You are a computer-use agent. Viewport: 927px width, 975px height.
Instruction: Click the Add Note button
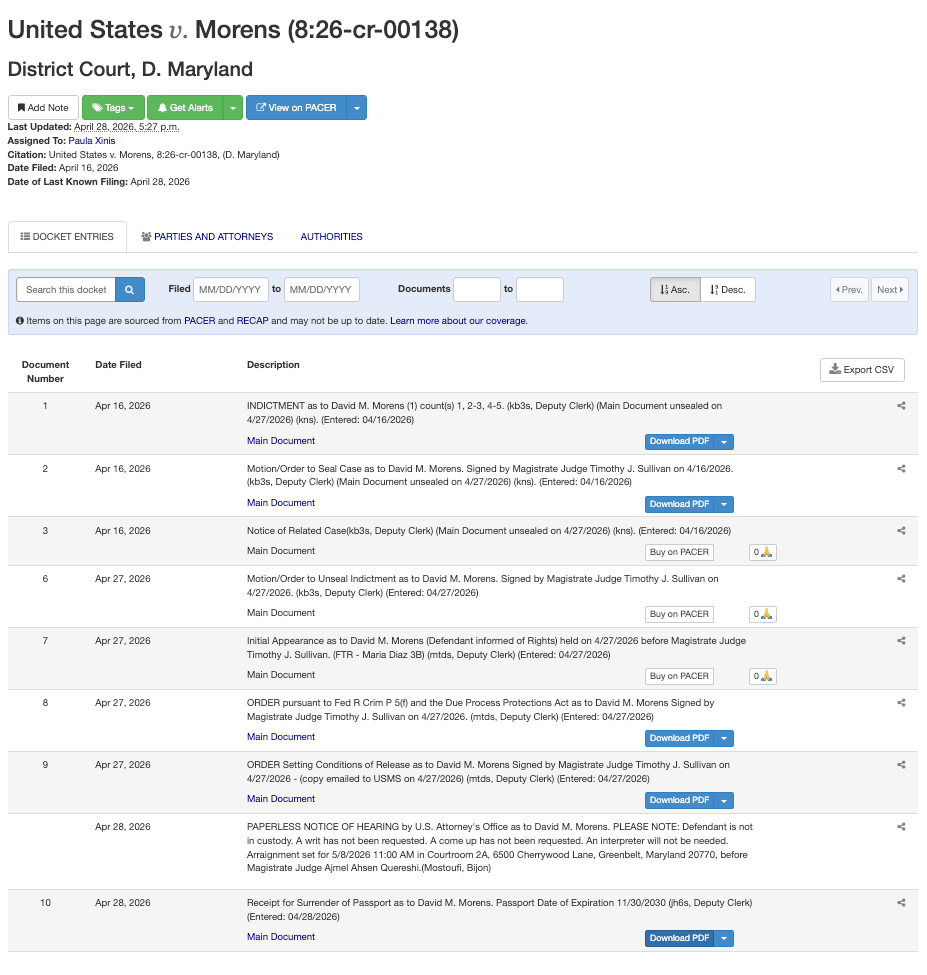43,108
